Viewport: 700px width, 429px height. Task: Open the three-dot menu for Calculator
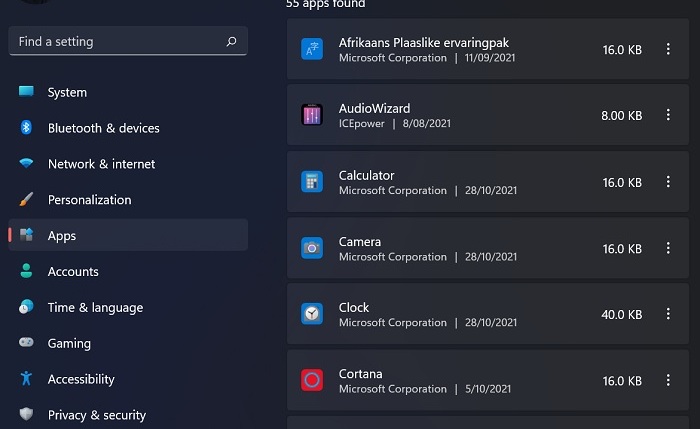pos(668,182)
